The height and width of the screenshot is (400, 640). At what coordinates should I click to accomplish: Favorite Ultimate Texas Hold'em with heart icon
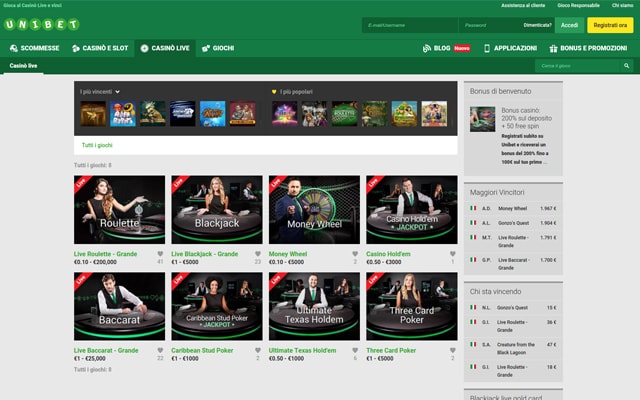[355, 350]
